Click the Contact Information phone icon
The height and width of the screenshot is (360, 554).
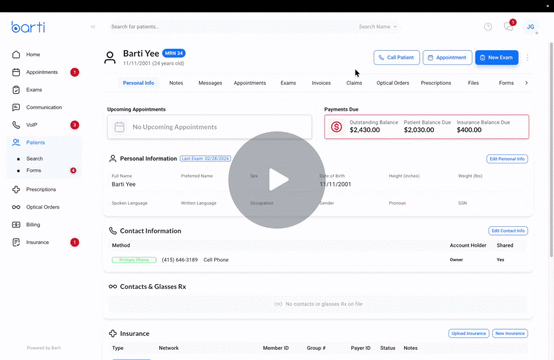coord(113,231)
